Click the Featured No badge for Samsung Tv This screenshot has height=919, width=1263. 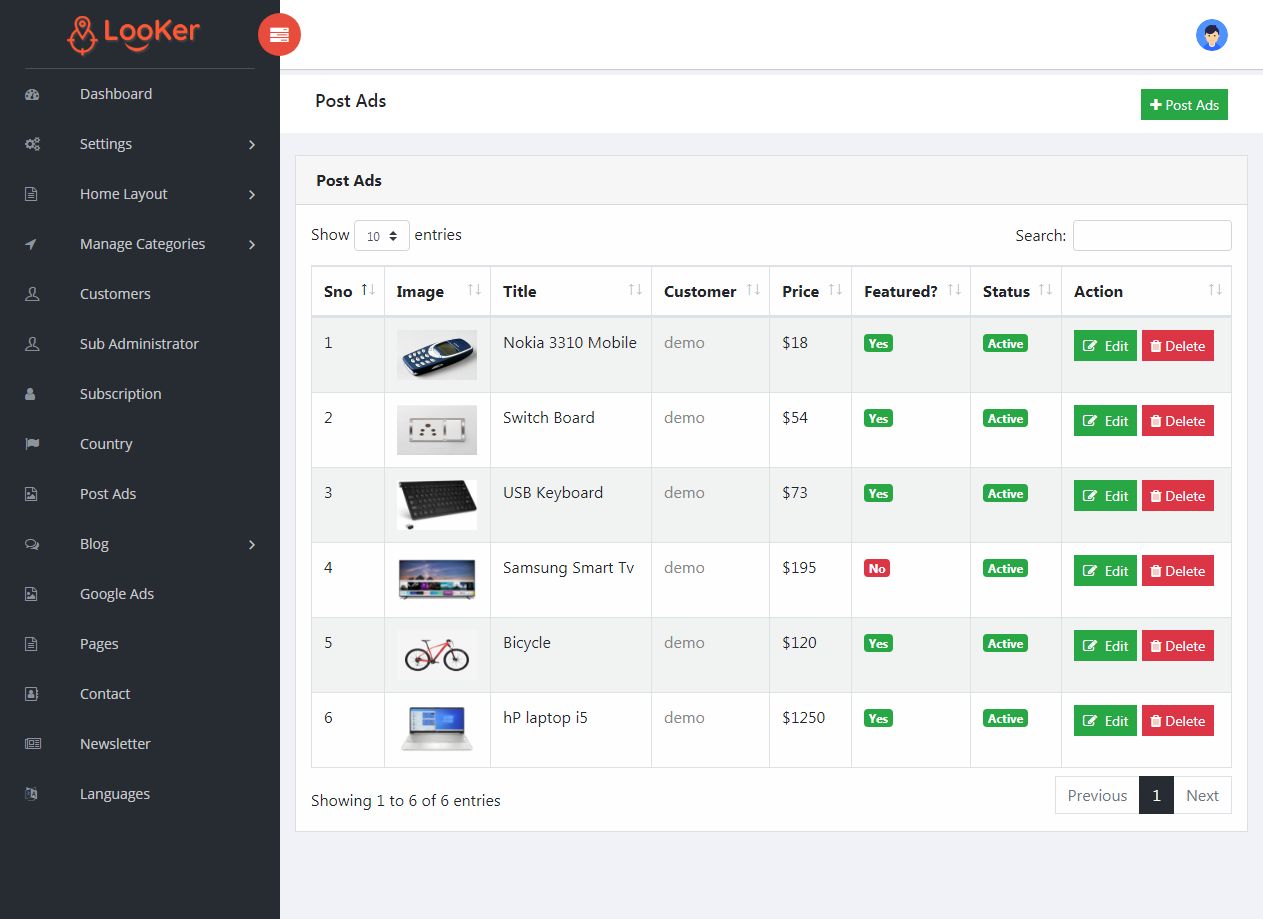(877, 568)
